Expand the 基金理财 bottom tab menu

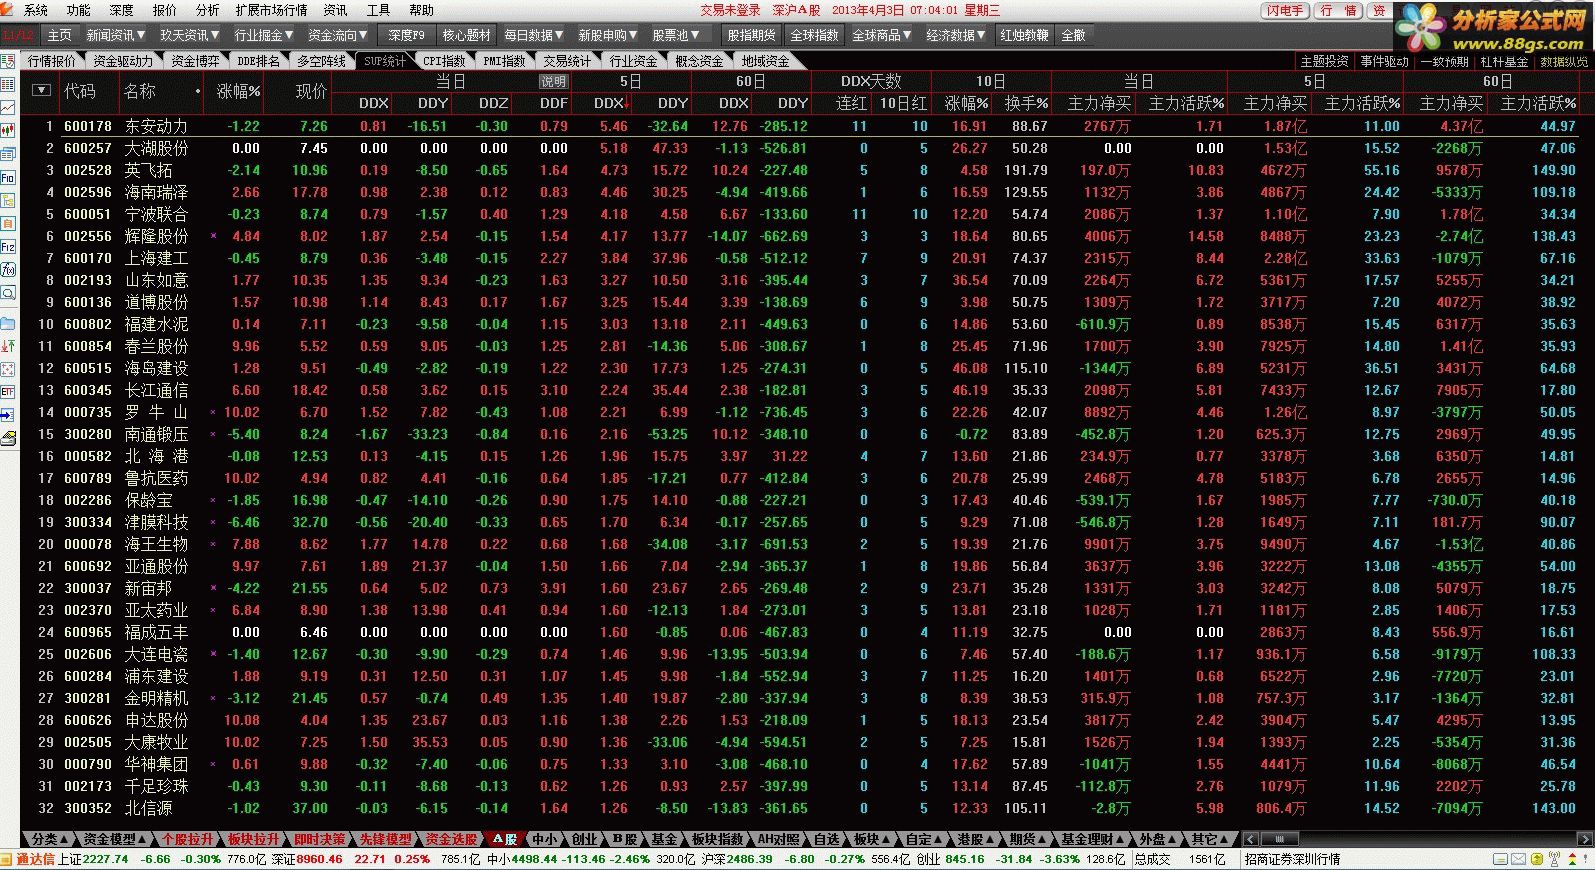pyautogui.click(x=1091, y=839)
